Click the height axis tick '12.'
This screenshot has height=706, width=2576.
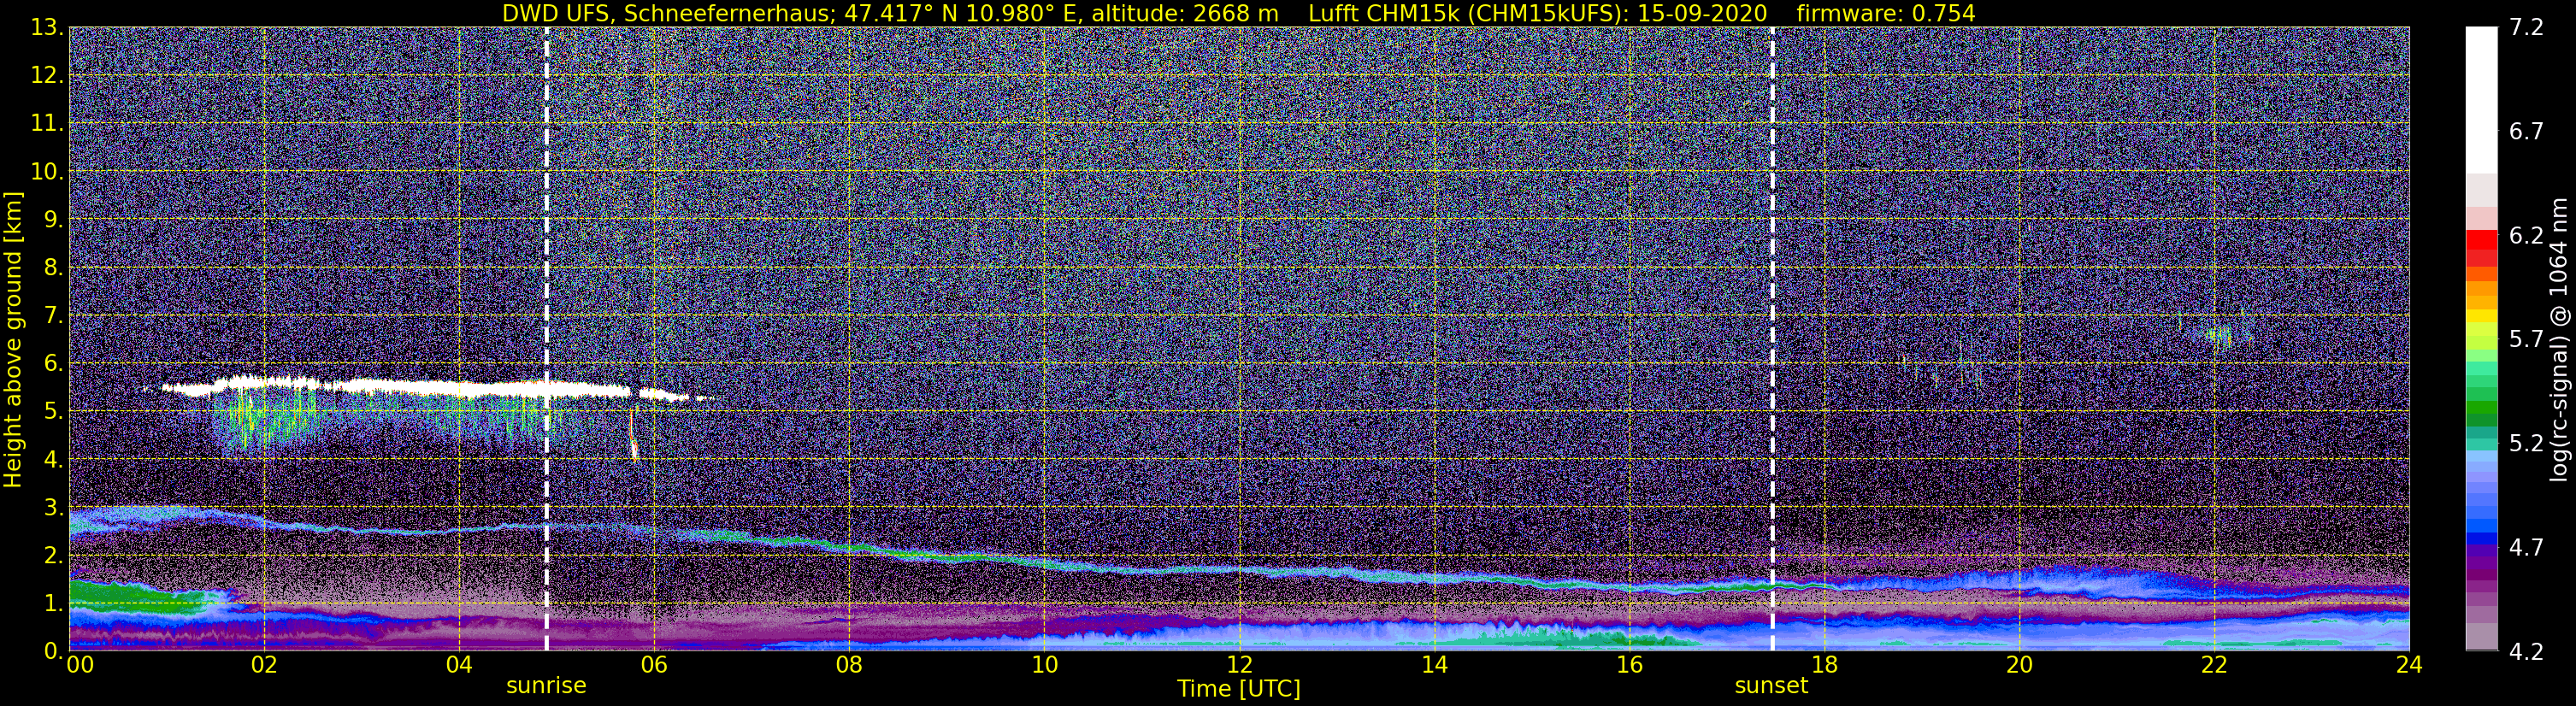coord(46,75)
